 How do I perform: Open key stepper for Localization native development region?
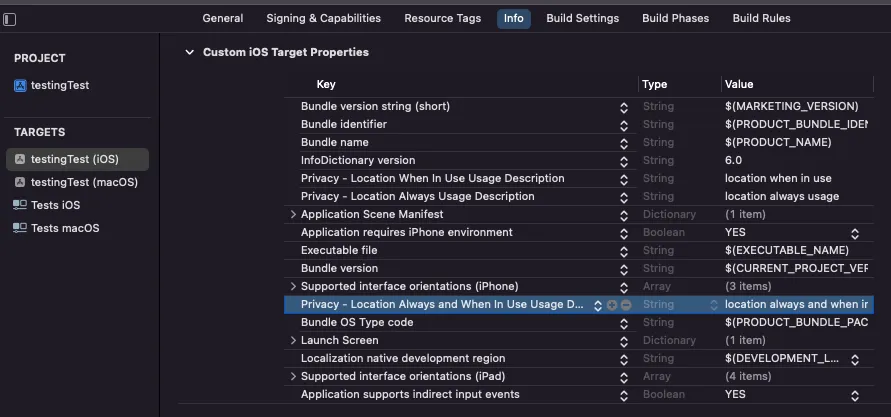pos(624,360)
